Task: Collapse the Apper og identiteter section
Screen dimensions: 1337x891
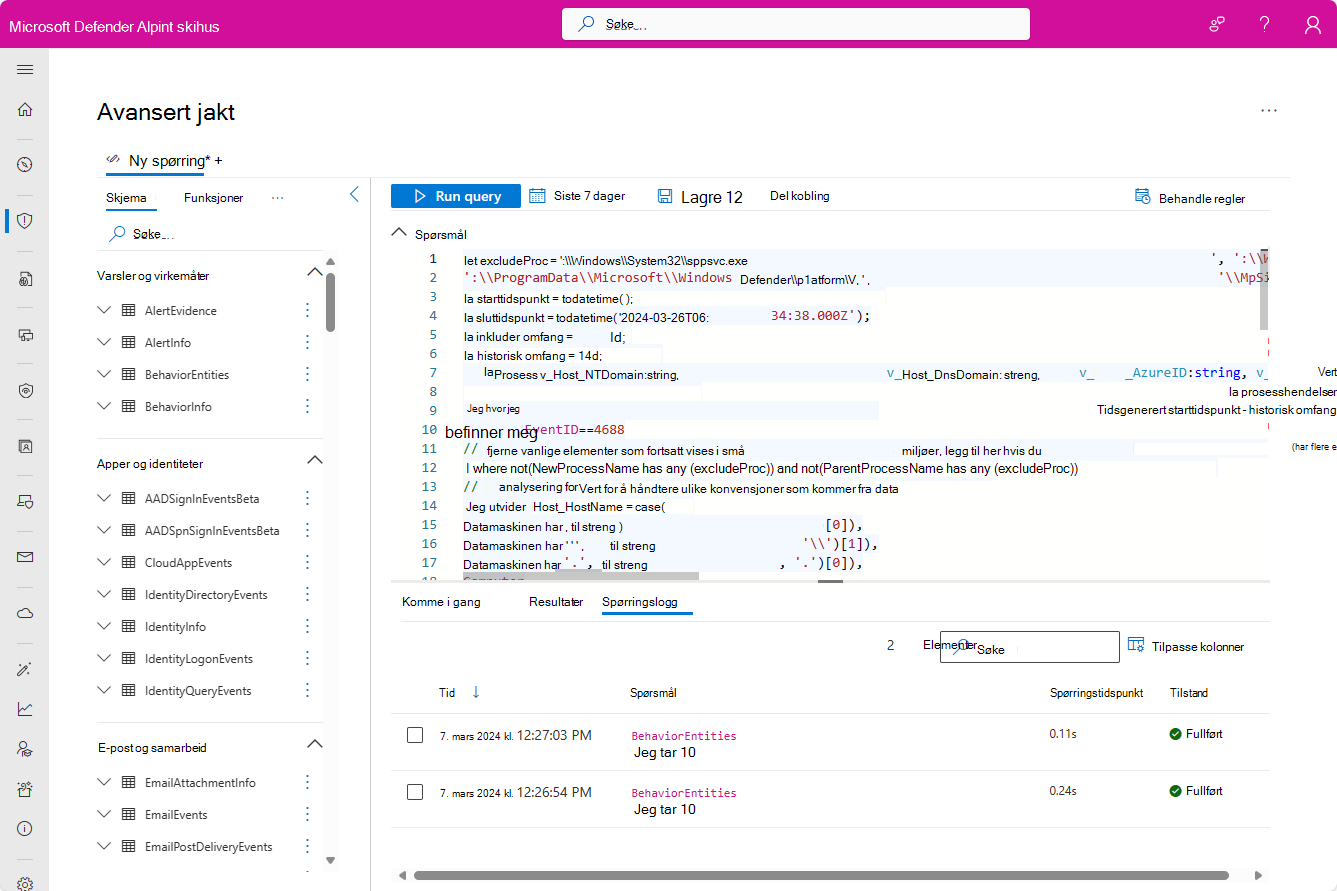Action: [x=314, y=461]
